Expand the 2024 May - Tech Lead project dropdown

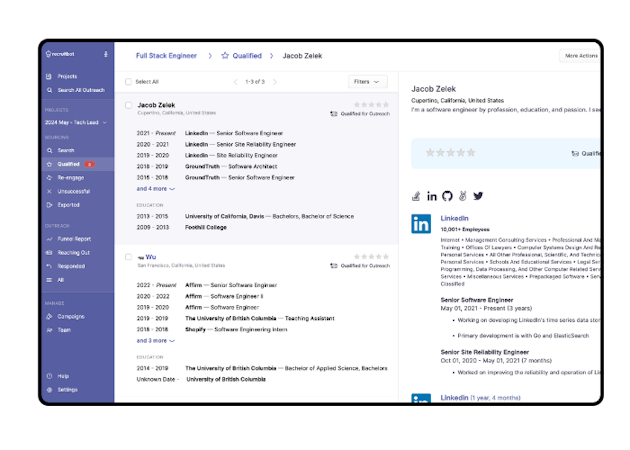[x=76, y=122]
